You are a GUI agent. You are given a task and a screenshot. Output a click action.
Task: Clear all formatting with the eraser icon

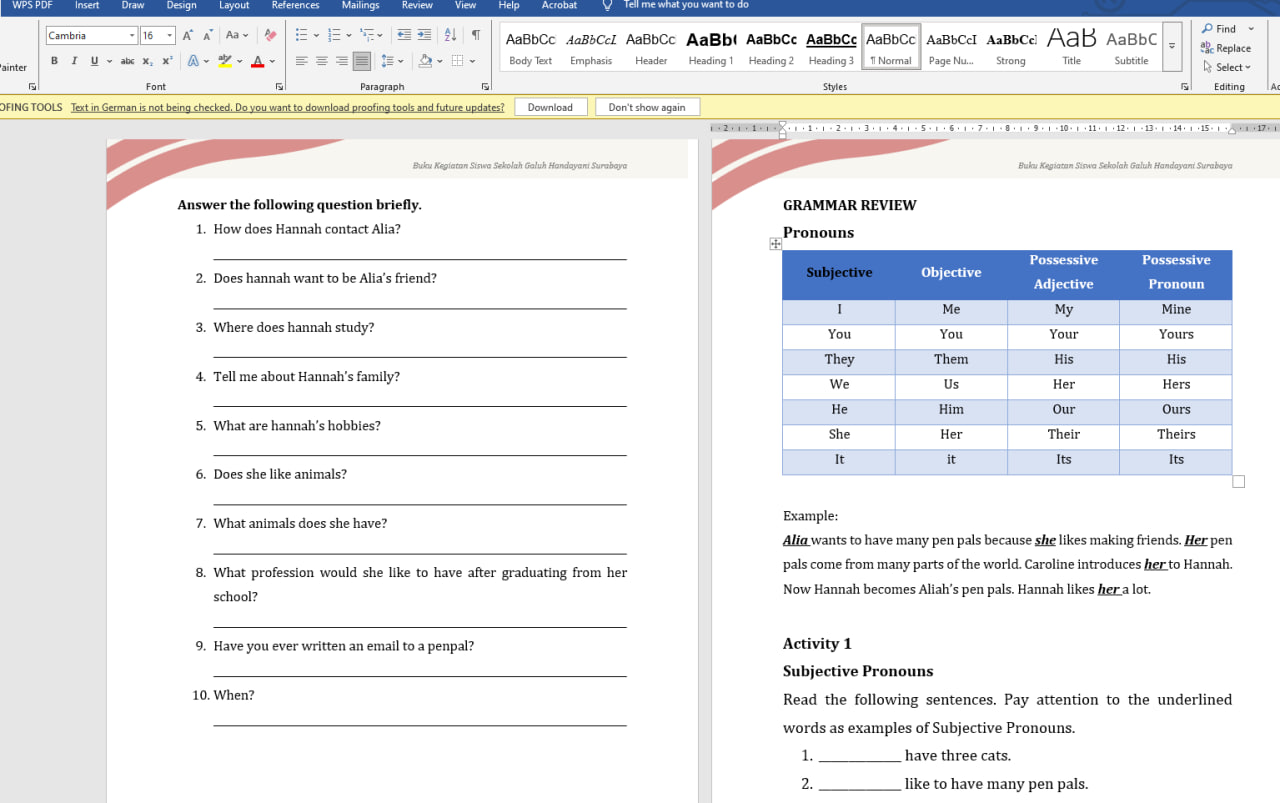[270, 35]
